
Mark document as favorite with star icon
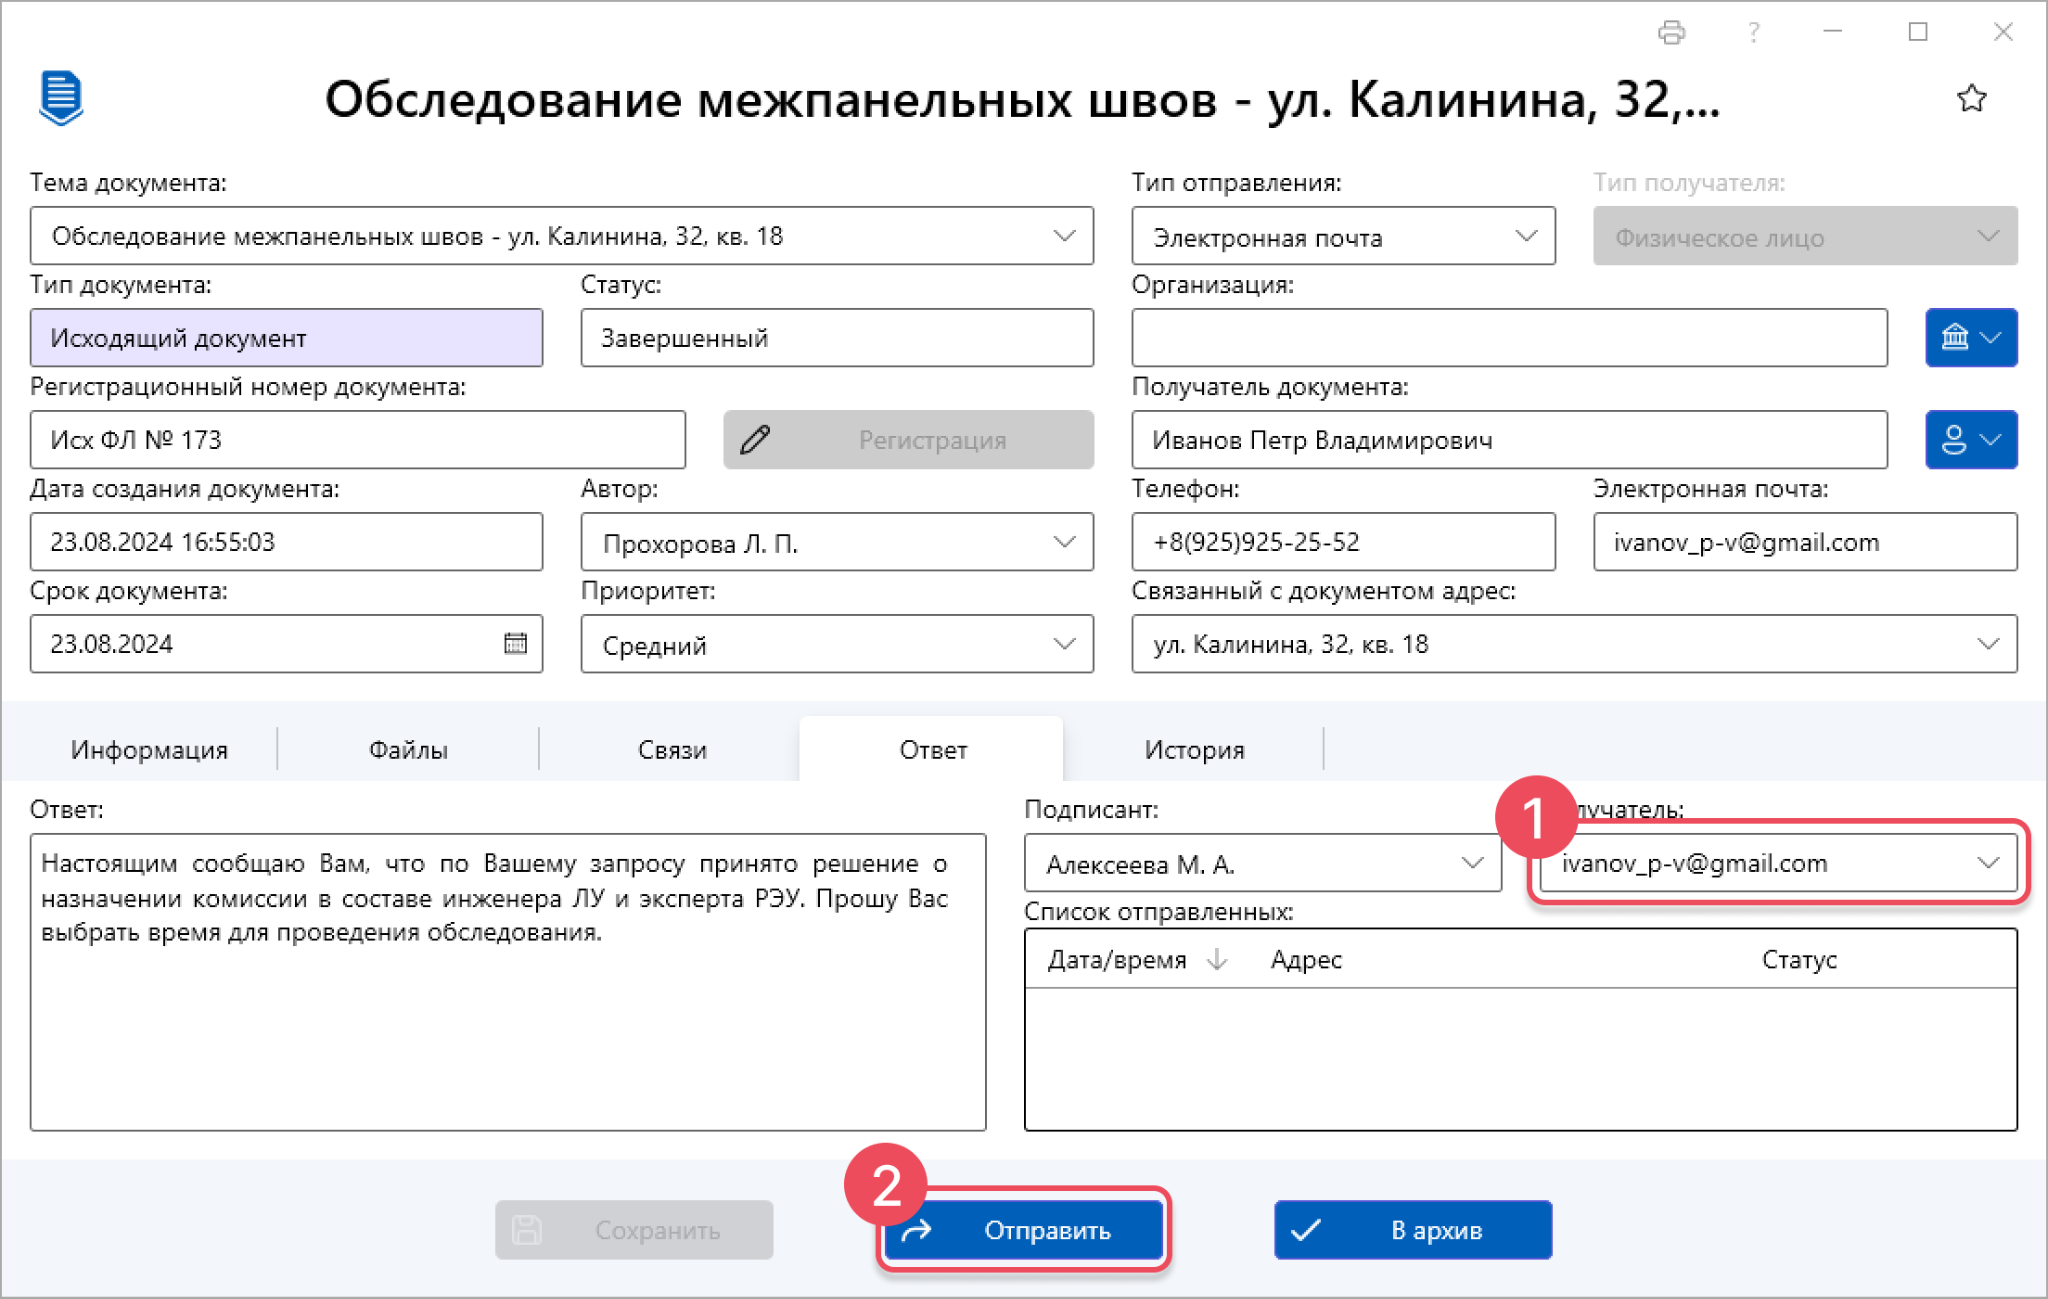(x=1971, y=98)
